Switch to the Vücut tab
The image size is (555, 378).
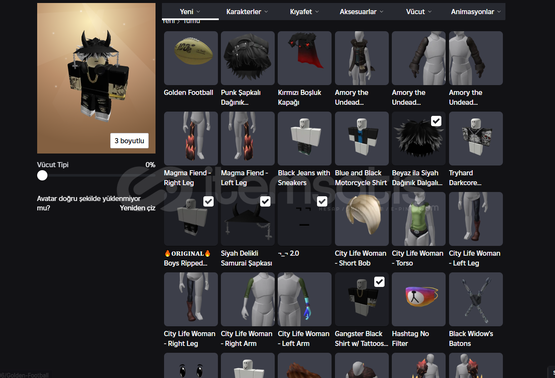tap(419, 12)
